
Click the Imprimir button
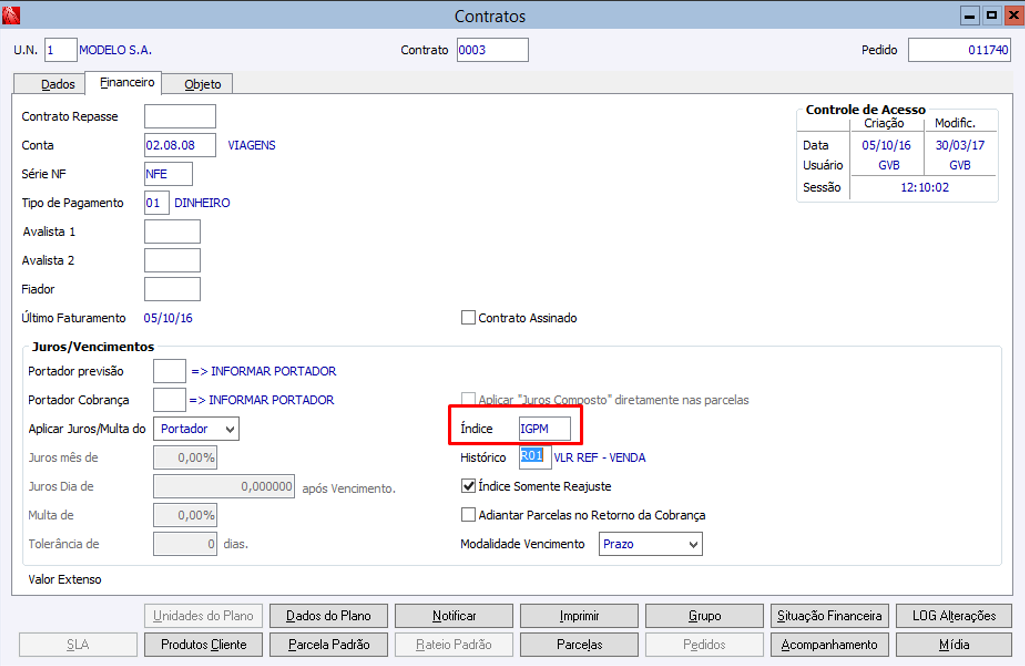pos(579,616)
